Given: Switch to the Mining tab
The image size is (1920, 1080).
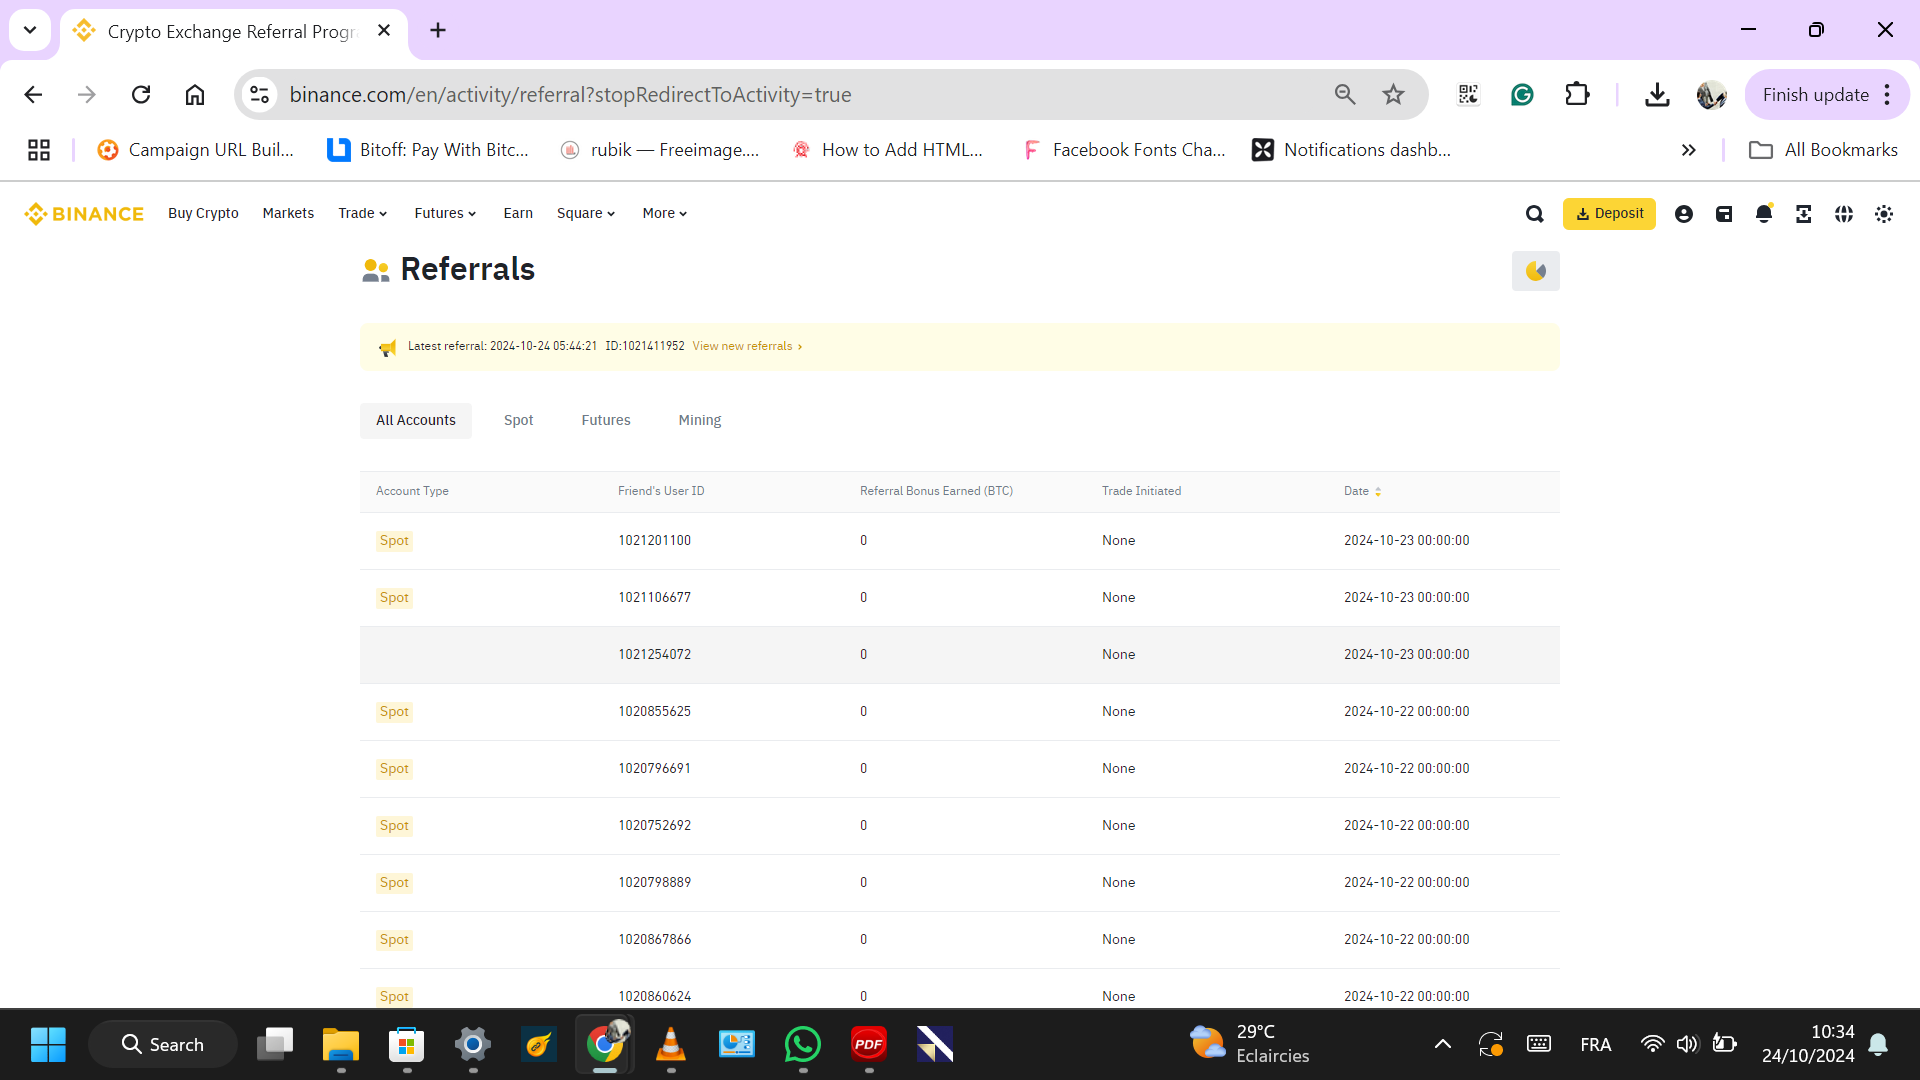Looking at the screenshot, I should (699, 421).
